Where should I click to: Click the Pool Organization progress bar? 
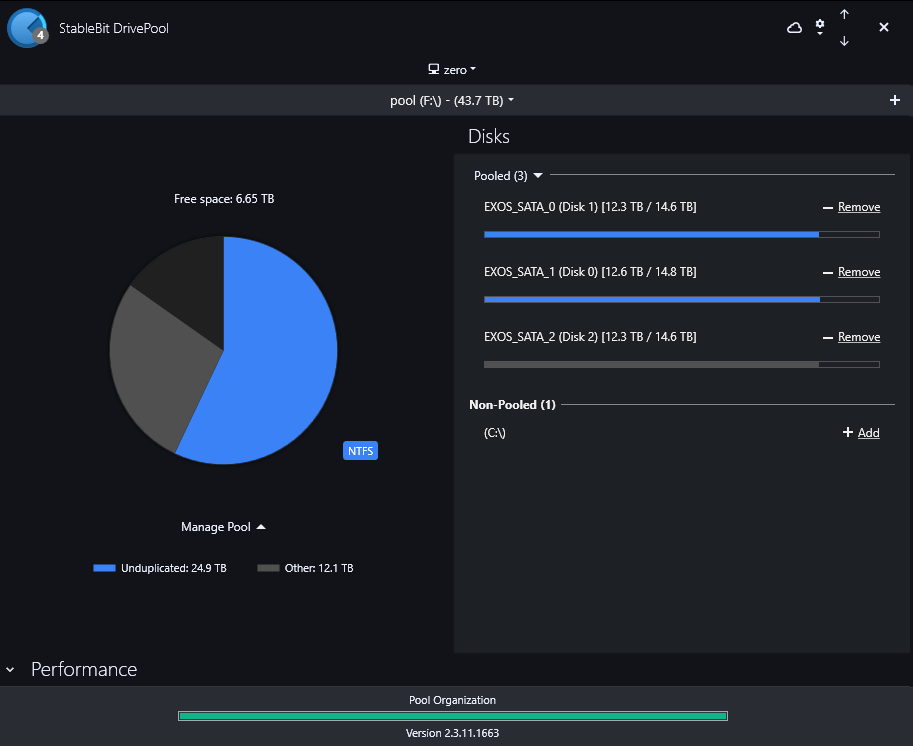(x=453, y=716)
